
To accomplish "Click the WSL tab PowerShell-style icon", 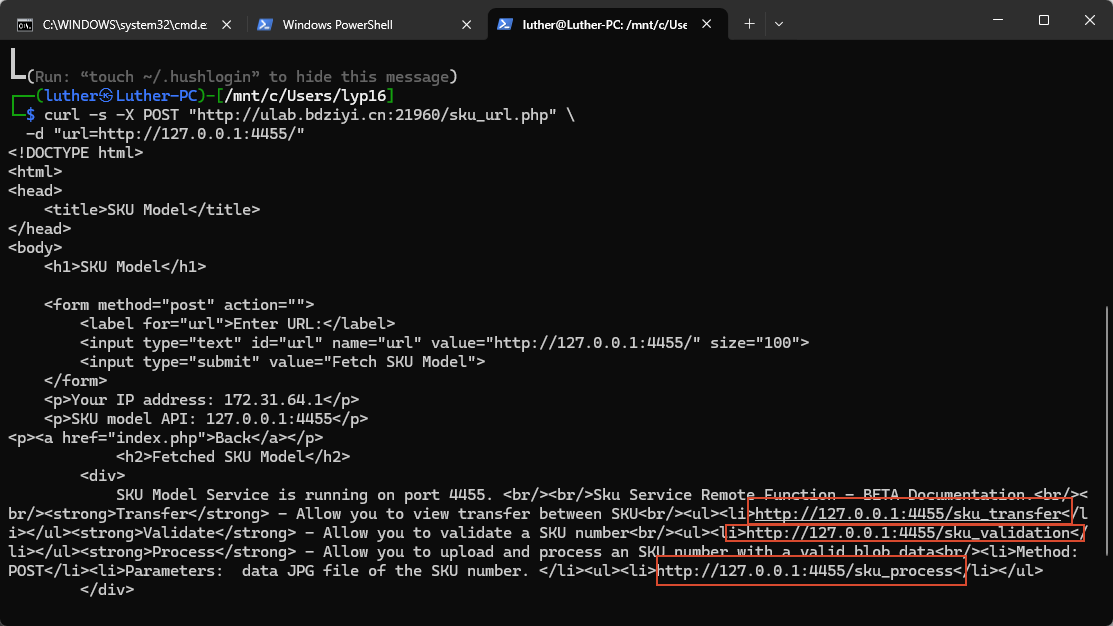I will tap(505, 24).
